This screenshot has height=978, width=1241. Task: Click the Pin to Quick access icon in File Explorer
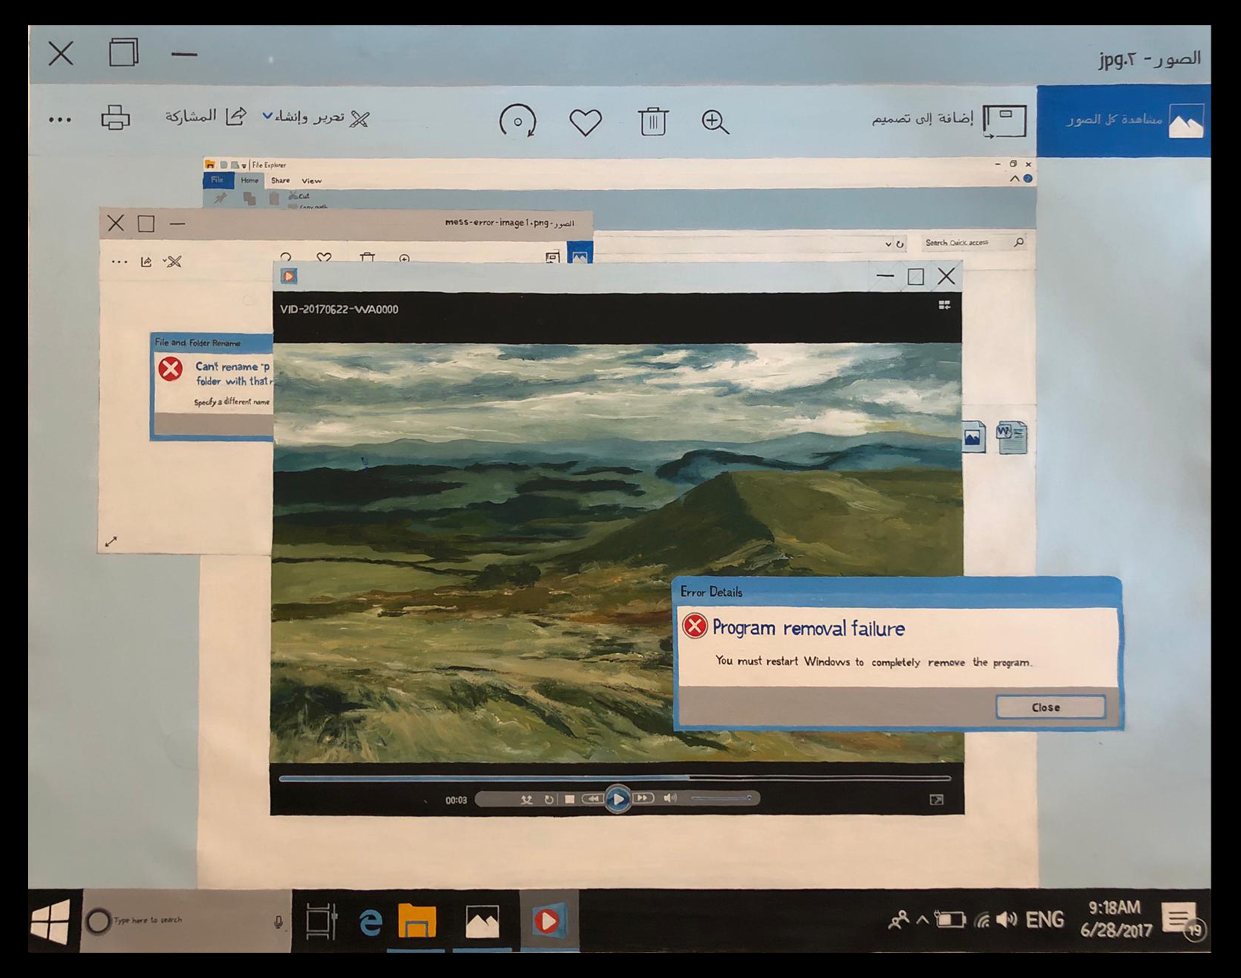[x=220, y=198]
